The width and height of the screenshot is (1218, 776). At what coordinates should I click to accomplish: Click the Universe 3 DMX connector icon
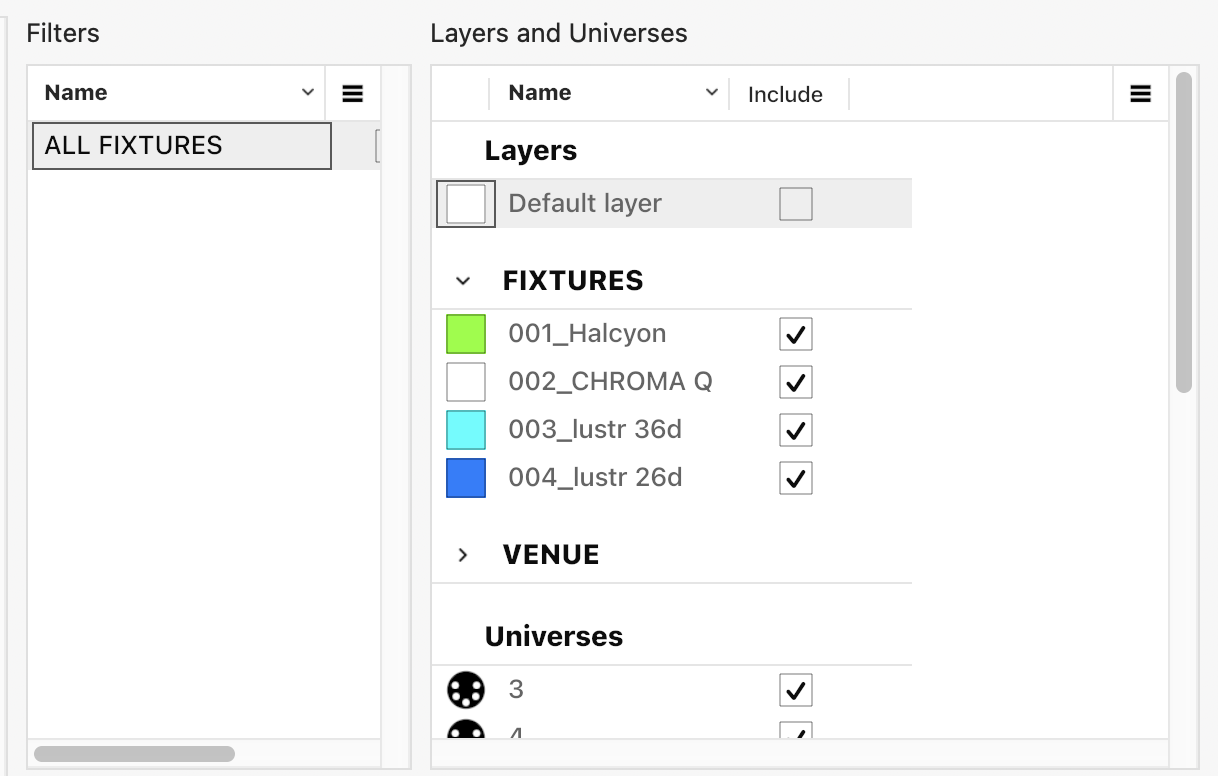click(x=465, y=690)
